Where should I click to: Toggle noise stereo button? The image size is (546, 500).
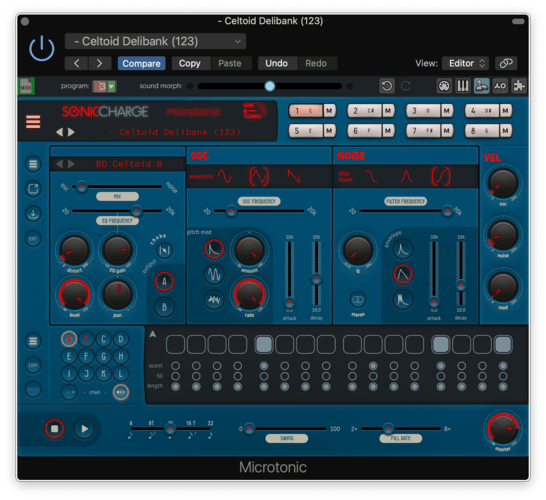click(x=358, y=299)
